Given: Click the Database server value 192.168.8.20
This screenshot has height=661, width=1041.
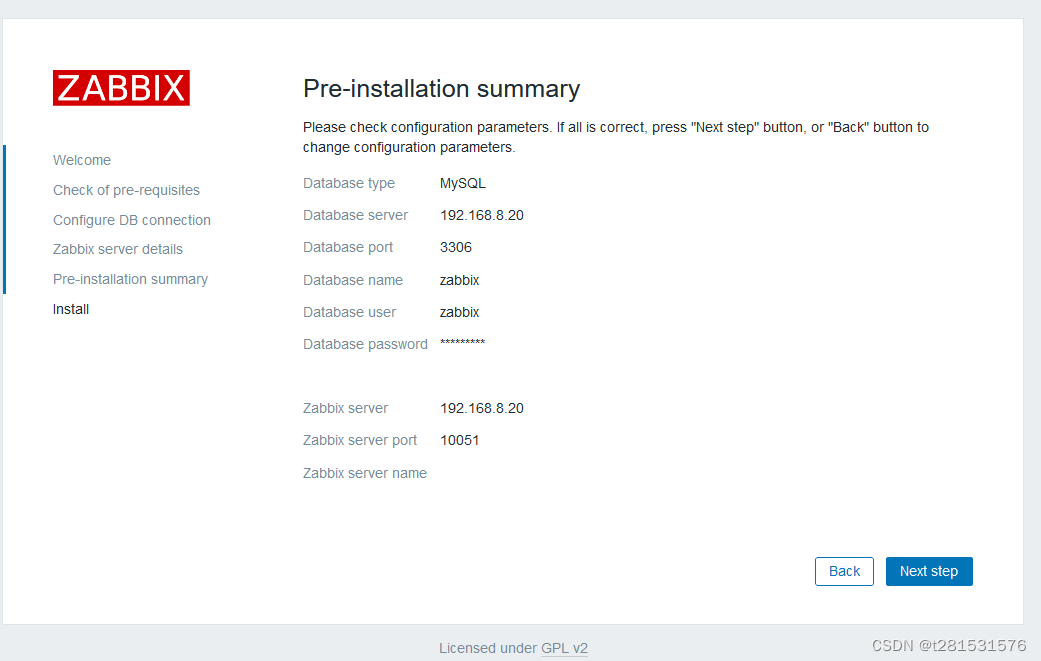Looking at the screenshot, I should click(x=481, y=215).
